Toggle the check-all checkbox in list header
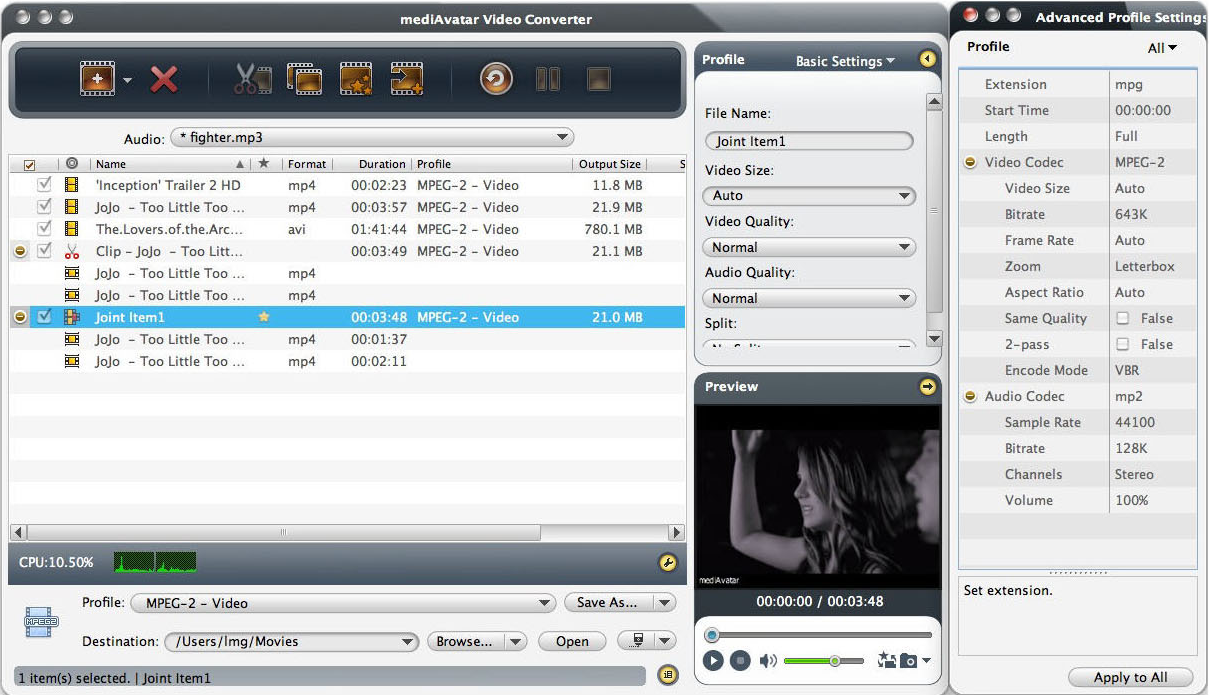The width and height of the screenshot is (1209, 695). [x=29, y=164]
